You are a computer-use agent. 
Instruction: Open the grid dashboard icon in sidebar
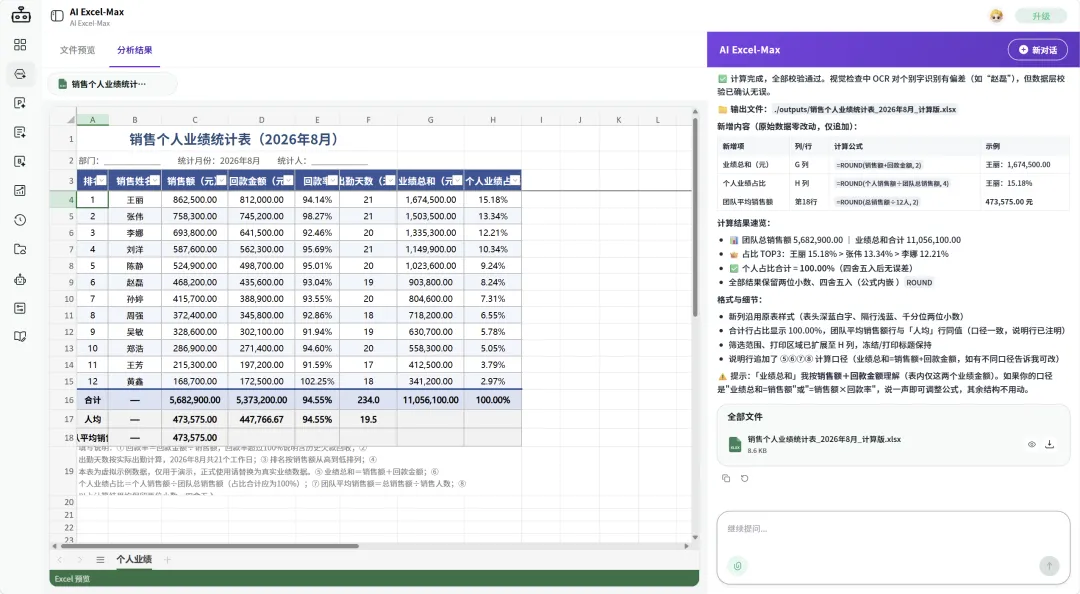pyautogui.click(x=20, y=45)
